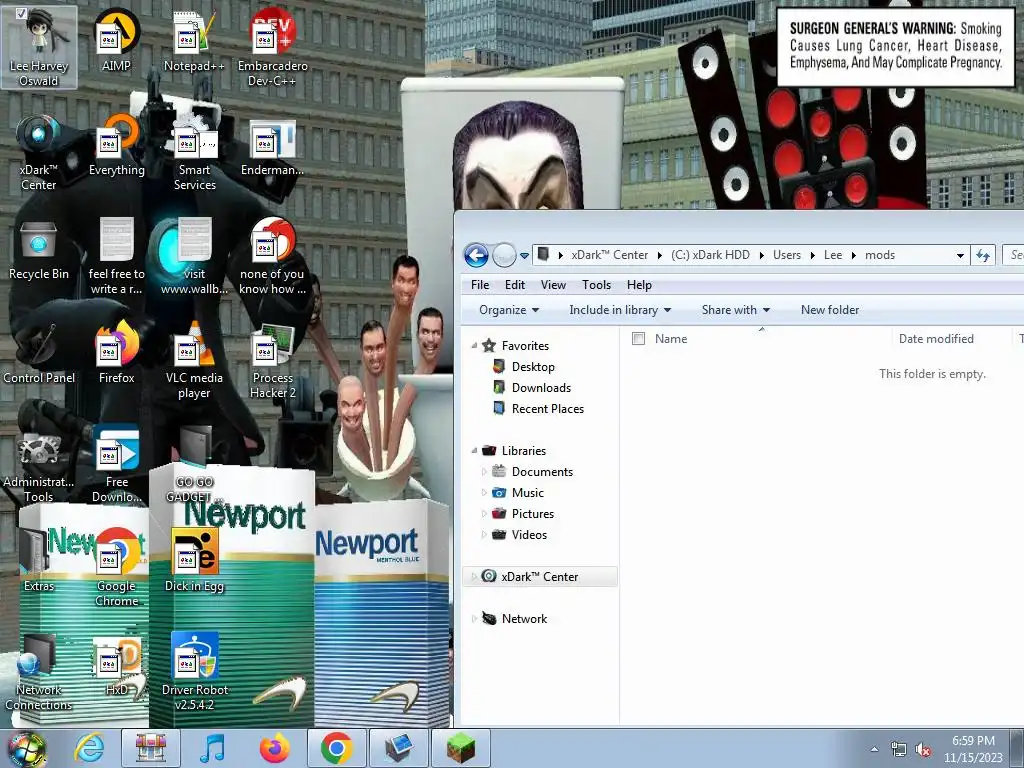Image resolution: width=1024 pixels, height=768 pixels.
Task: Toggle the checkbox on Lee Harvey Oswald icon
Action: (21, 13)
